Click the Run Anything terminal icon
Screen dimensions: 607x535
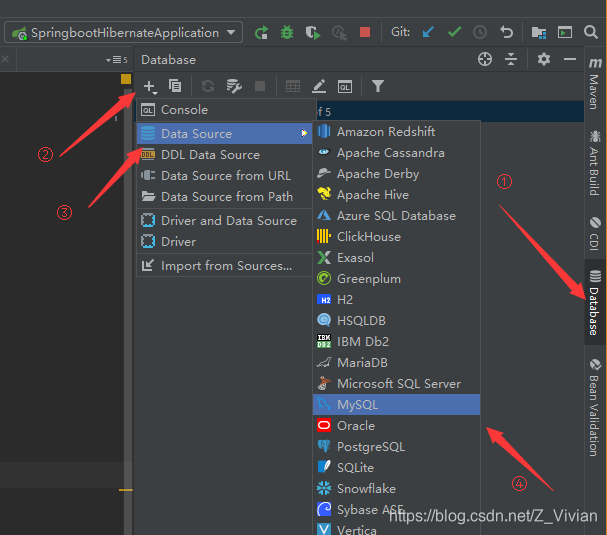pos(565,32)
